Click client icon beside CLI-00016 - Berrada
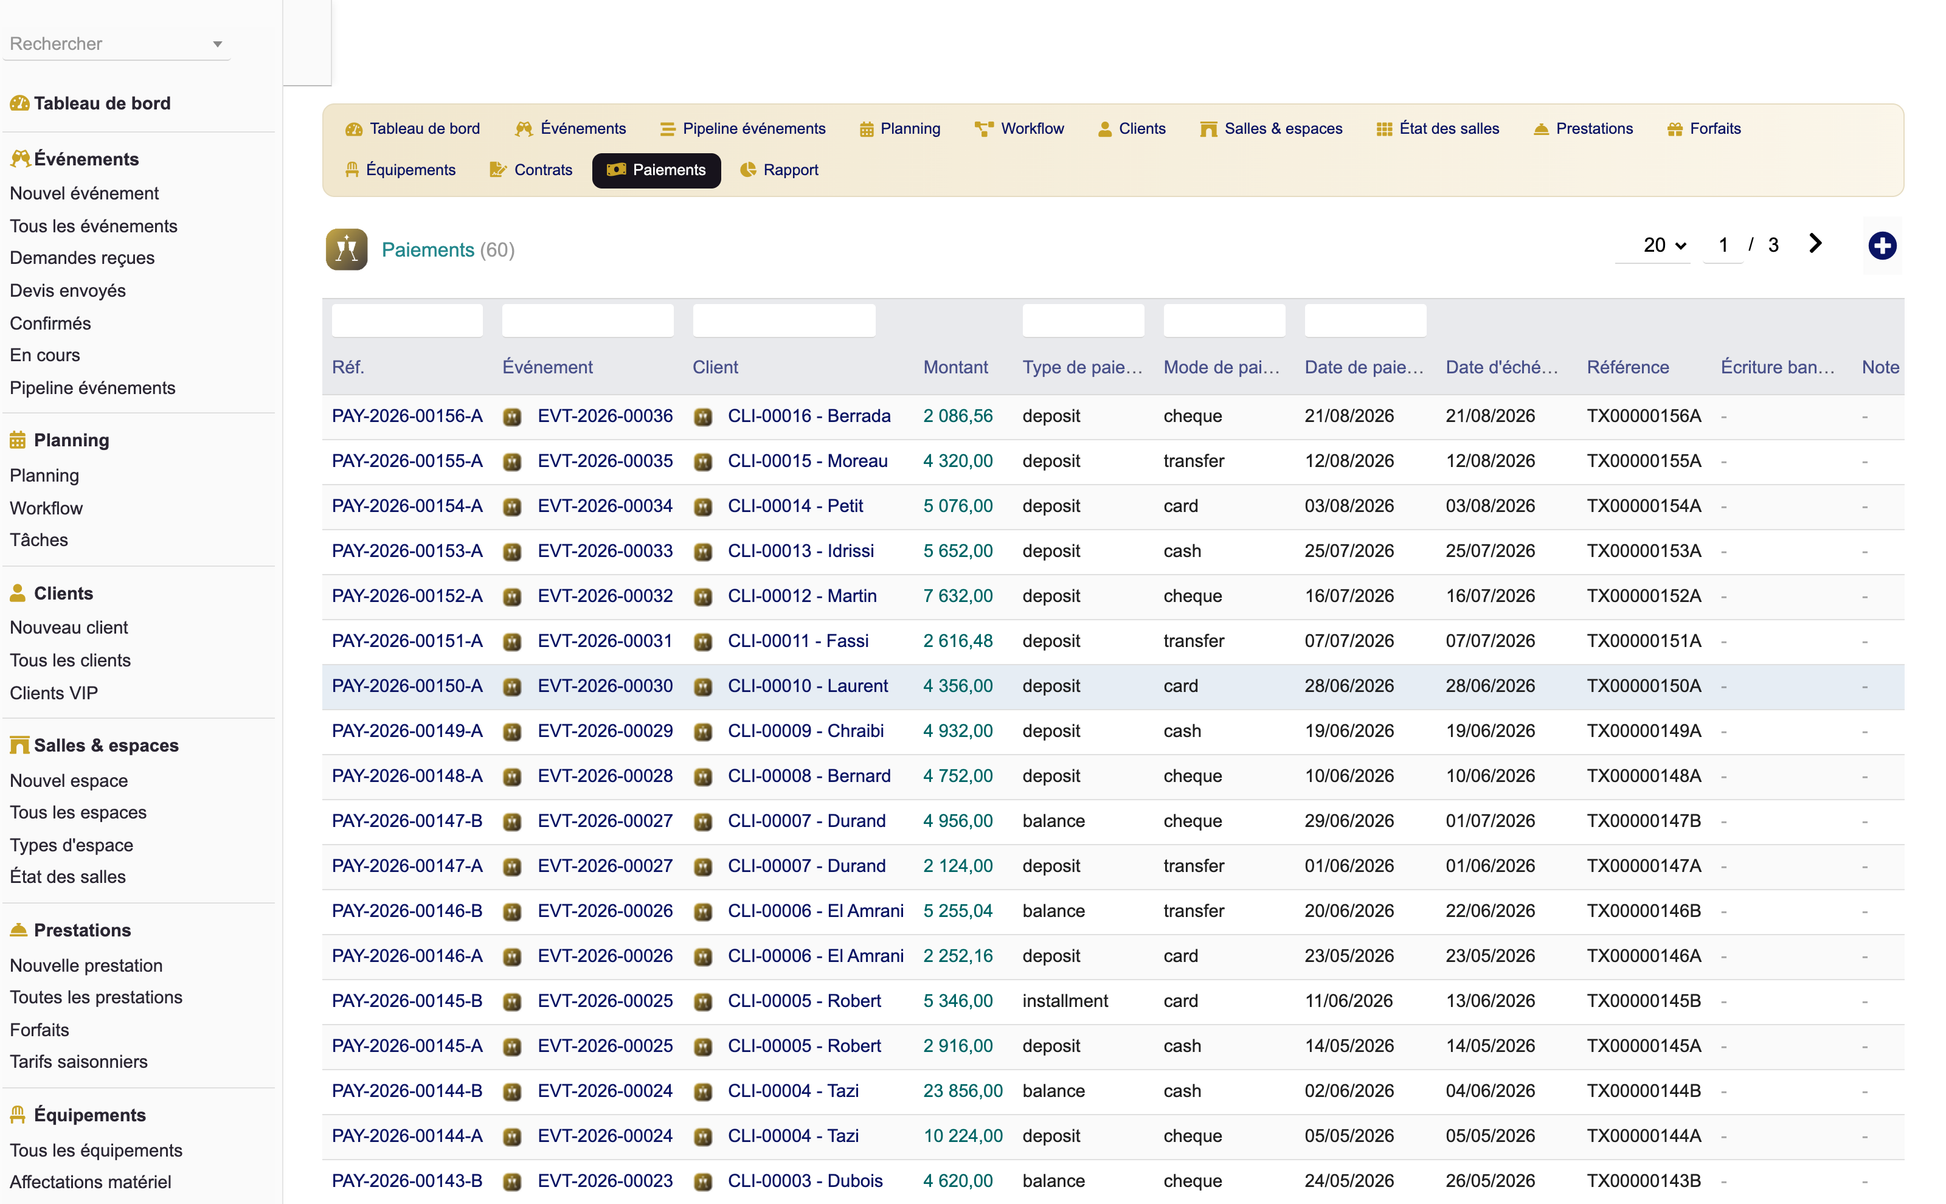Image resolution: width=1946 pixels, height=1204 pixels. pyautogui.click(x=703, y=417)
